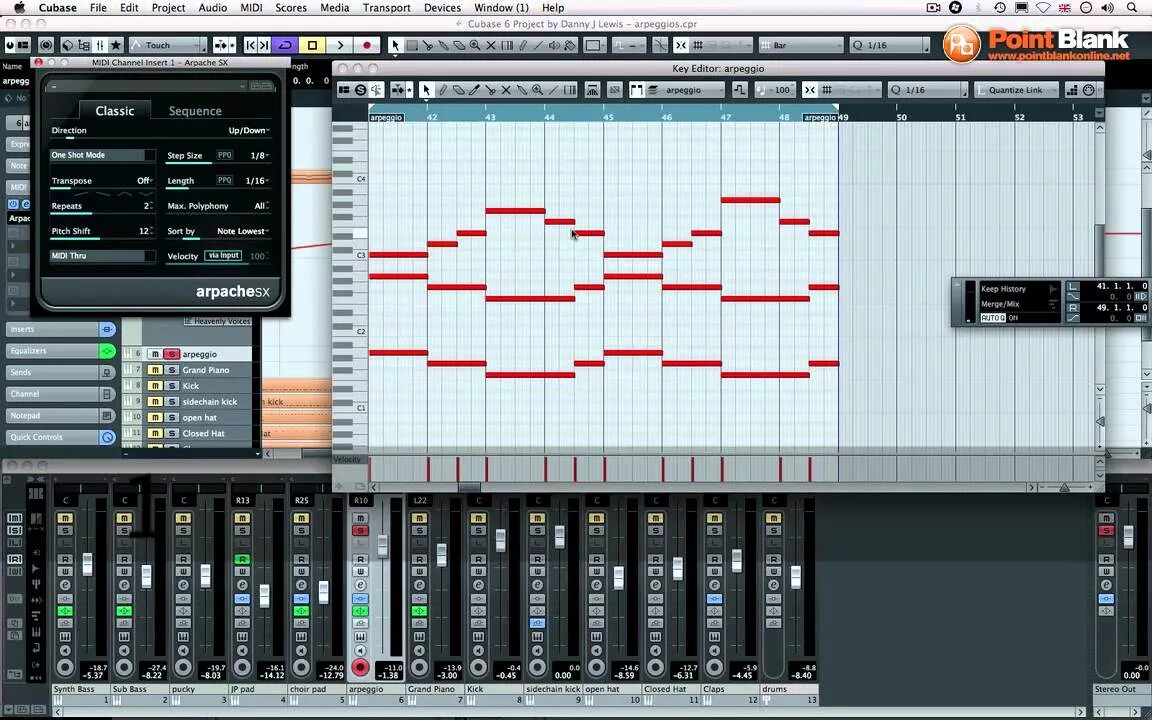This screenshot has height=720, width=1152.
Task: Select the Erase tool in Key Editor toolbar
Action: tap(458, 90)
